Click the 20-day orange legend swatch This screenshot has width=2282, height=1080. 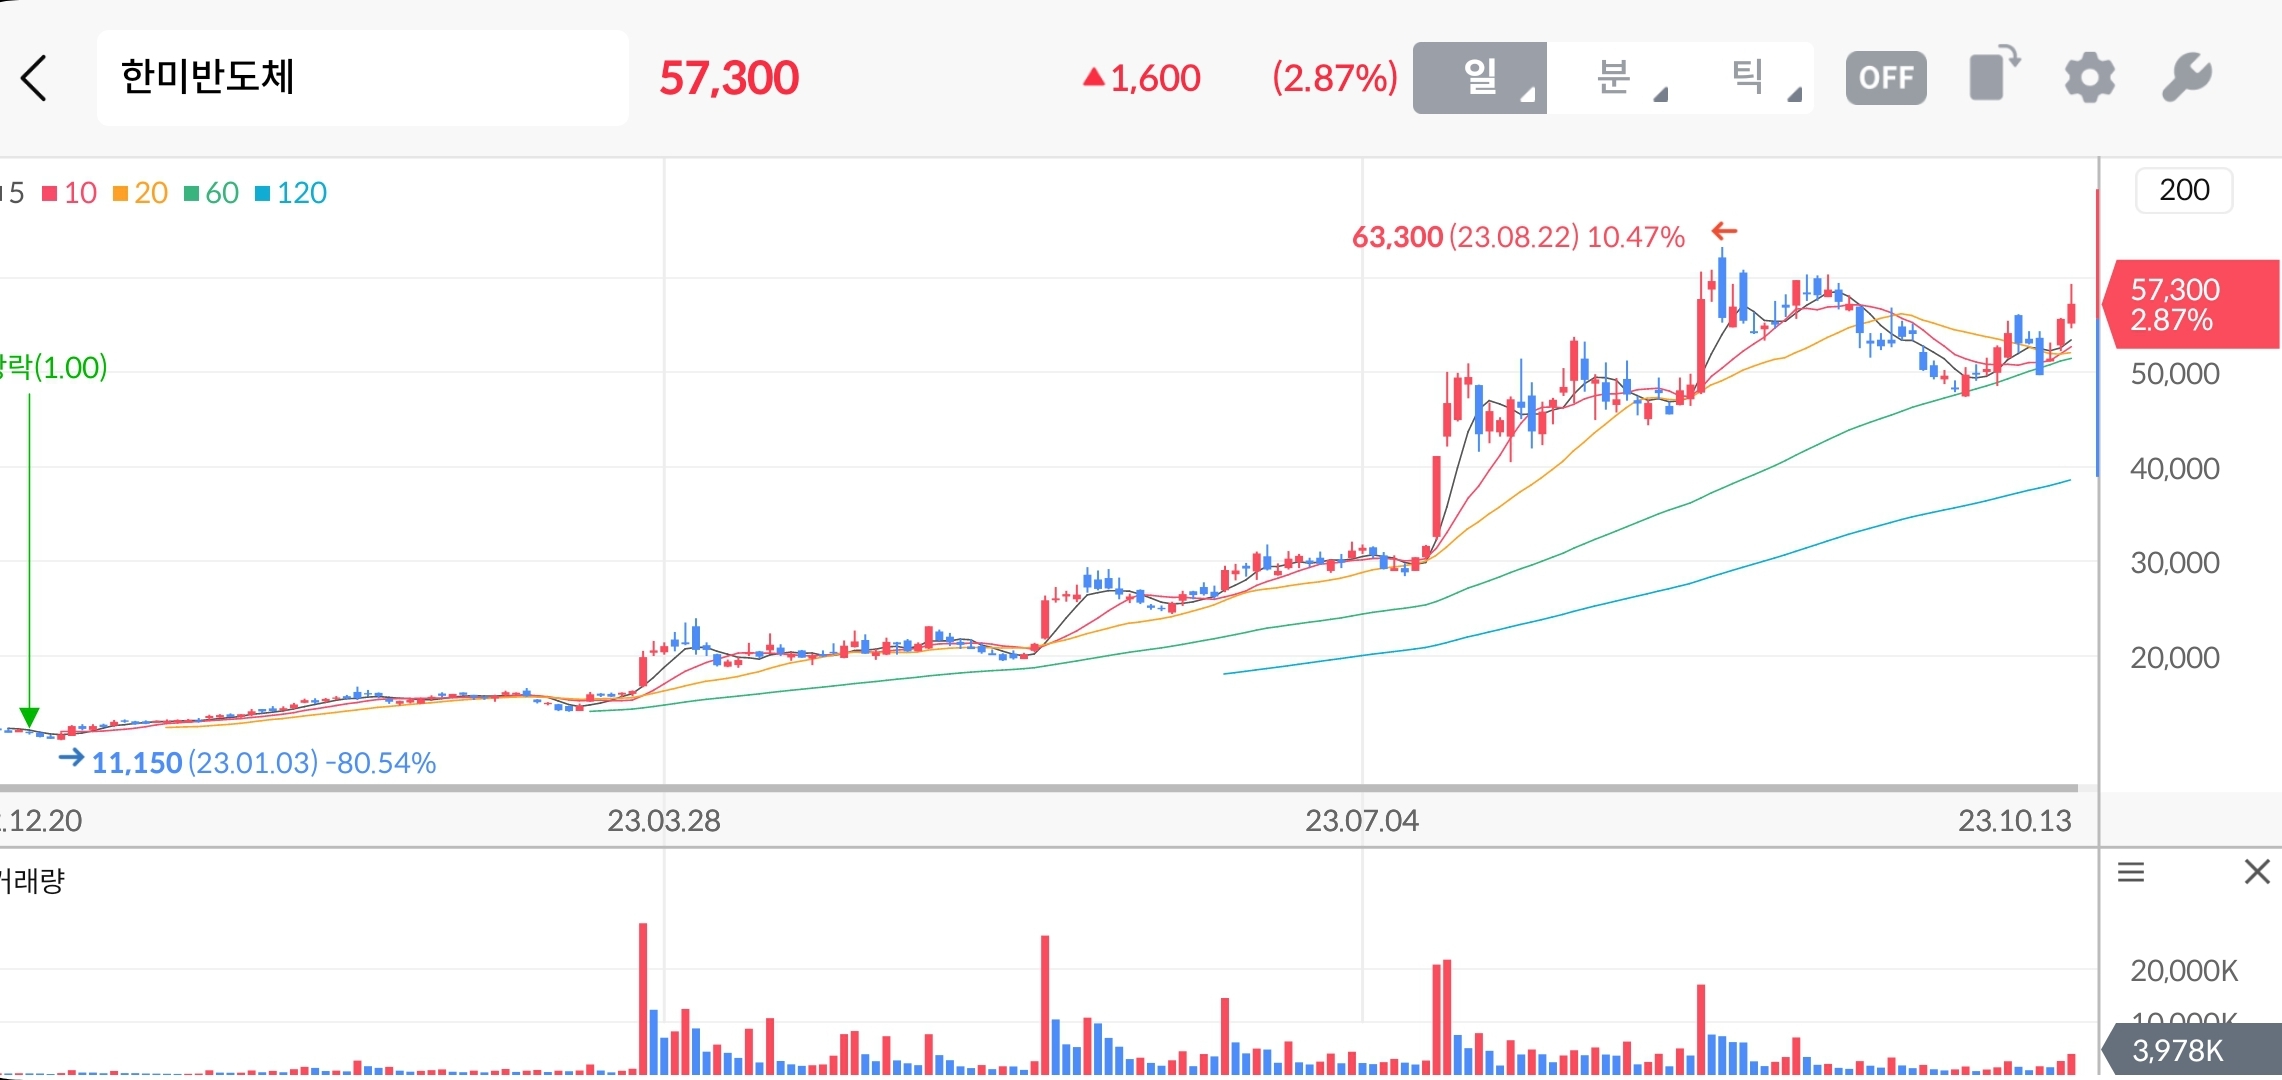click(x=121, y=193)
